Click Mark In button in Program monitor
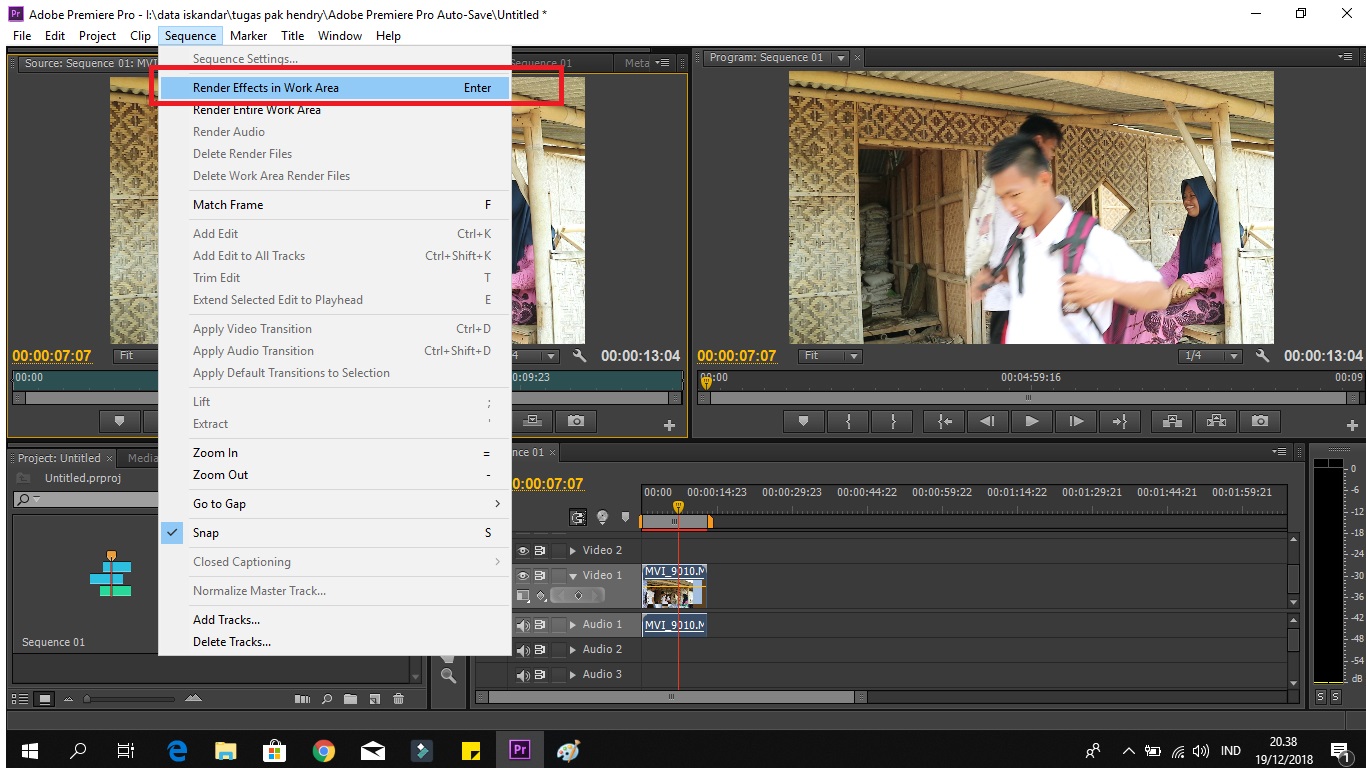Viewport: 1366px width, 768px height. click(x=848, y=422)
